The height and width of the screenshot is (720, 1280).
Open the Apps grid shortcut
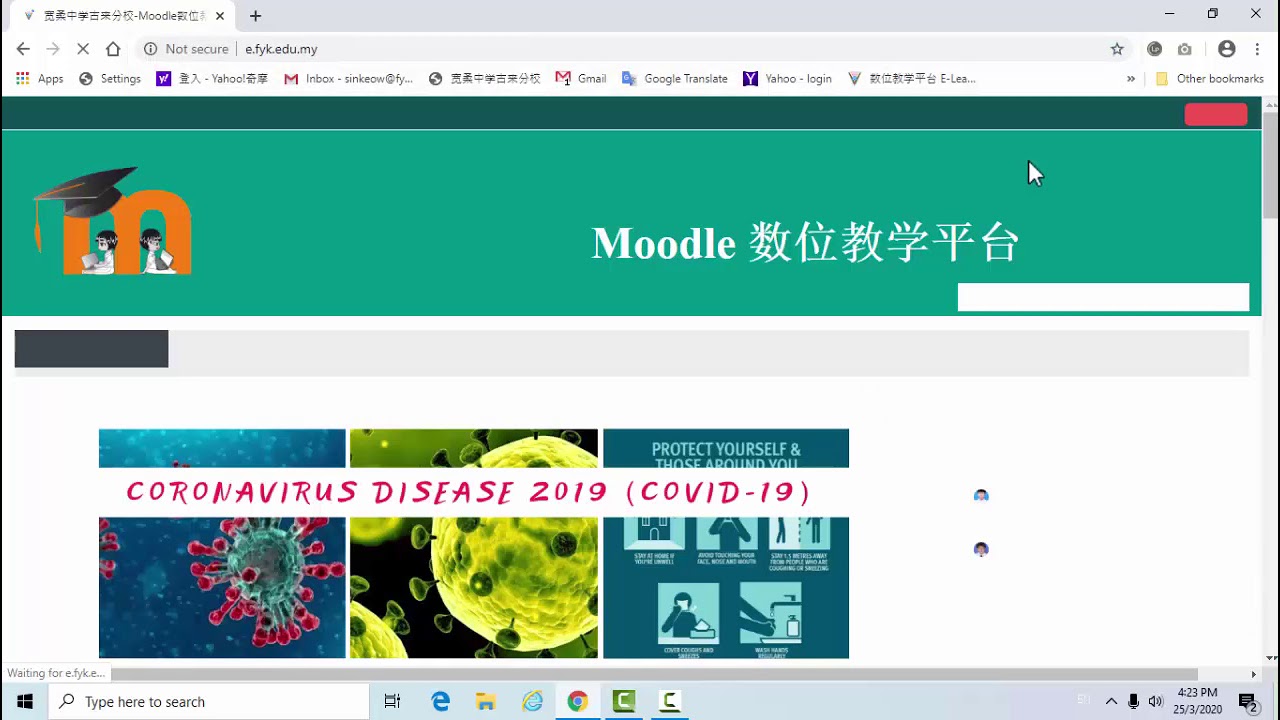tap(39, 78)
